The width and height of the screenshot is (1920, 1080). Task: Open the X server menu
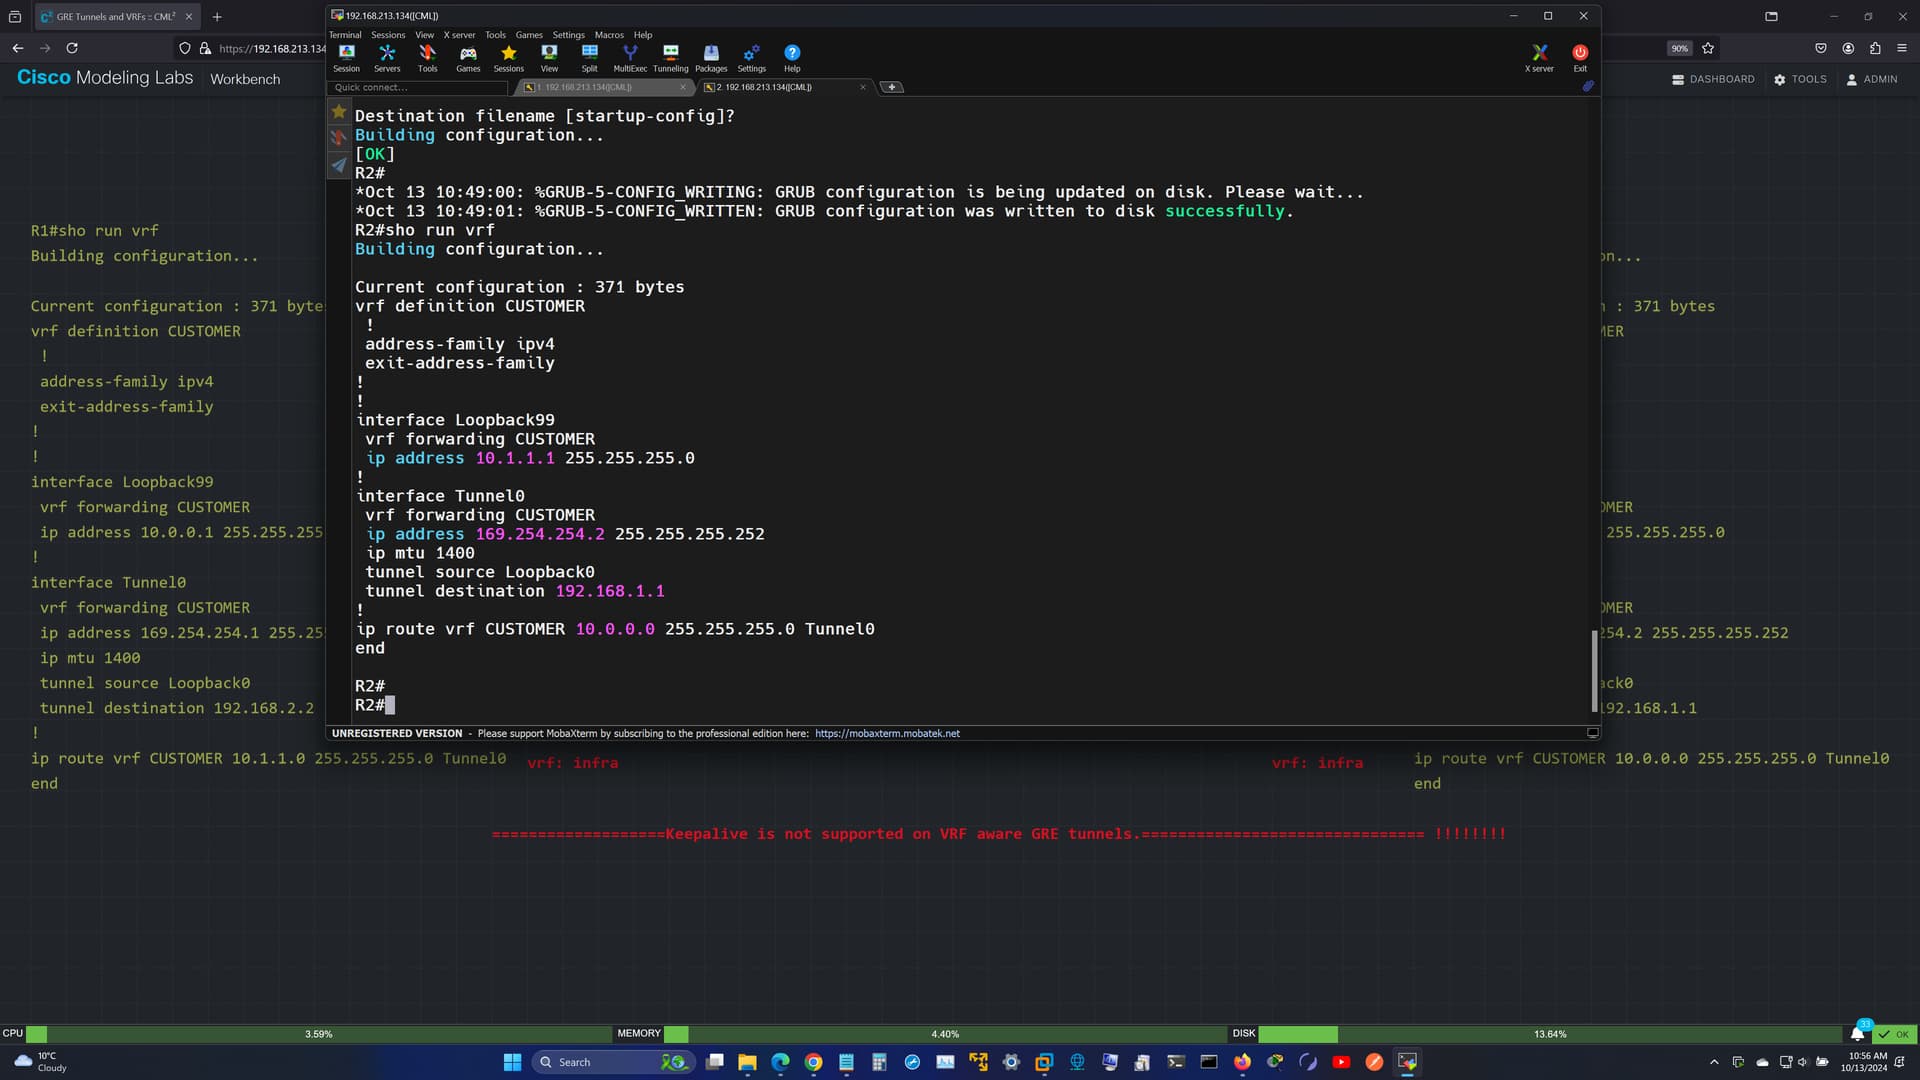click(x=459, y=35)
